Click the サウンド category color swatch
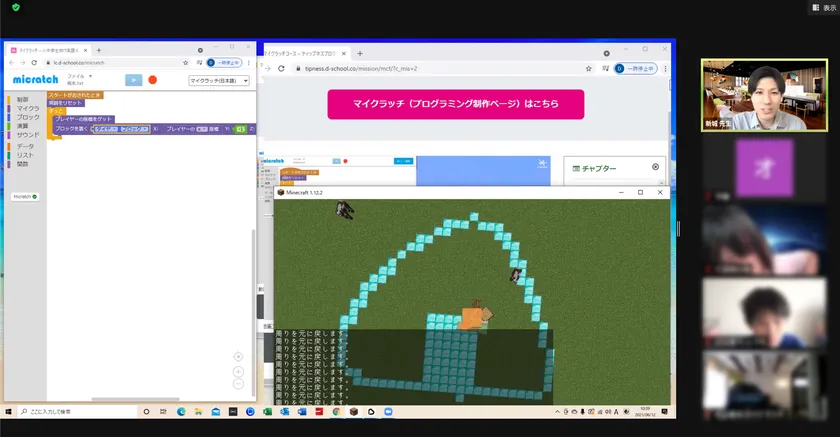The height and width of the screenshot is (437, 840). coord(10,133)
